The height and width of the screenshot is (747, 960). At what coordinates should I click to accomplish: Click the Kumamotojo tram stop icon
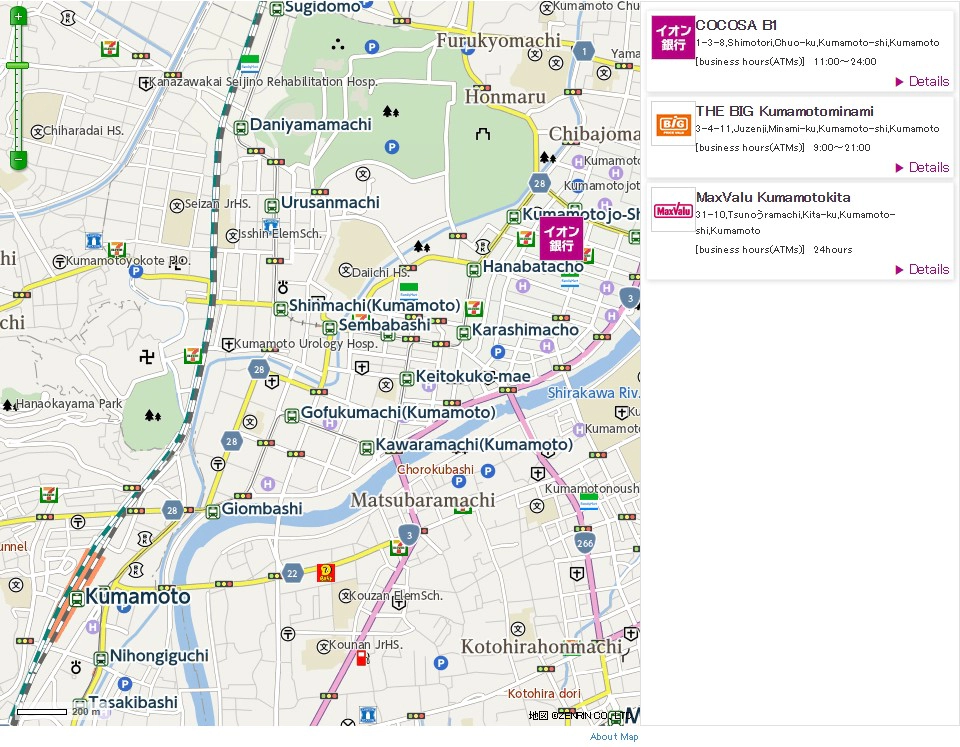(514, 217)
